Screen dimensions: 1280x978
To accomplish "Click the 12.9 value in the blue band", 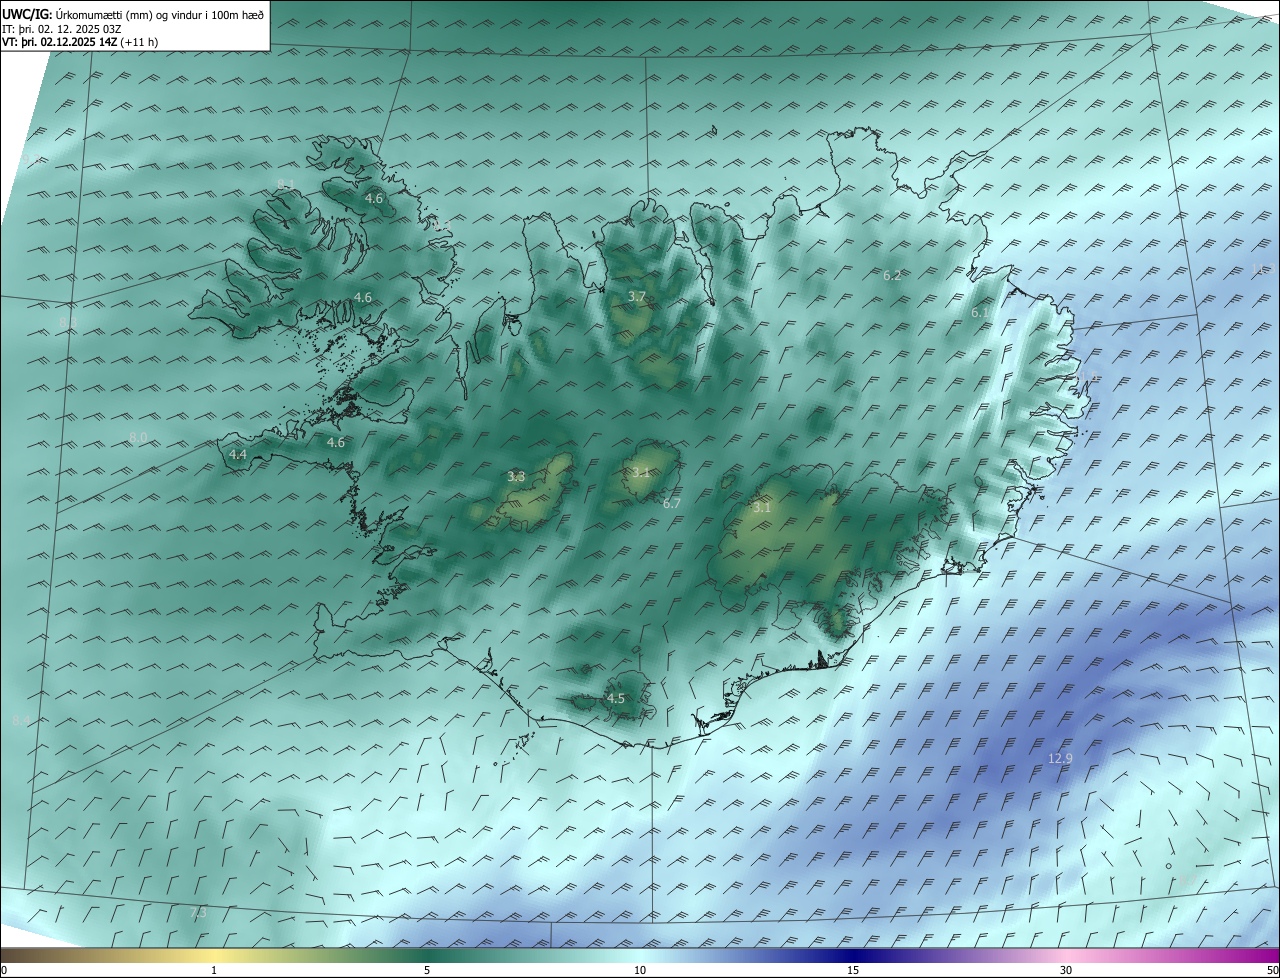I will coord(1060,759).
